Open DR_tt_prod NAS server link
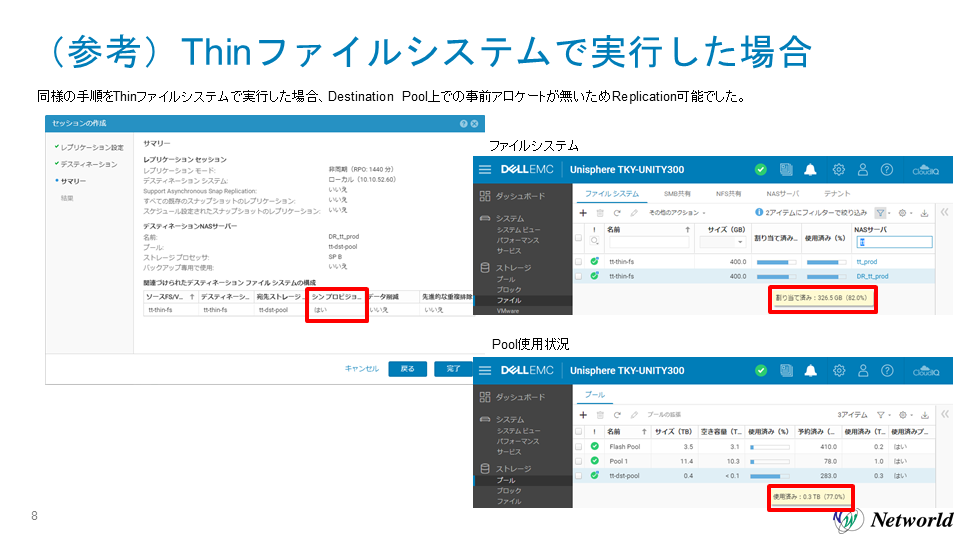 coord(872,276)
